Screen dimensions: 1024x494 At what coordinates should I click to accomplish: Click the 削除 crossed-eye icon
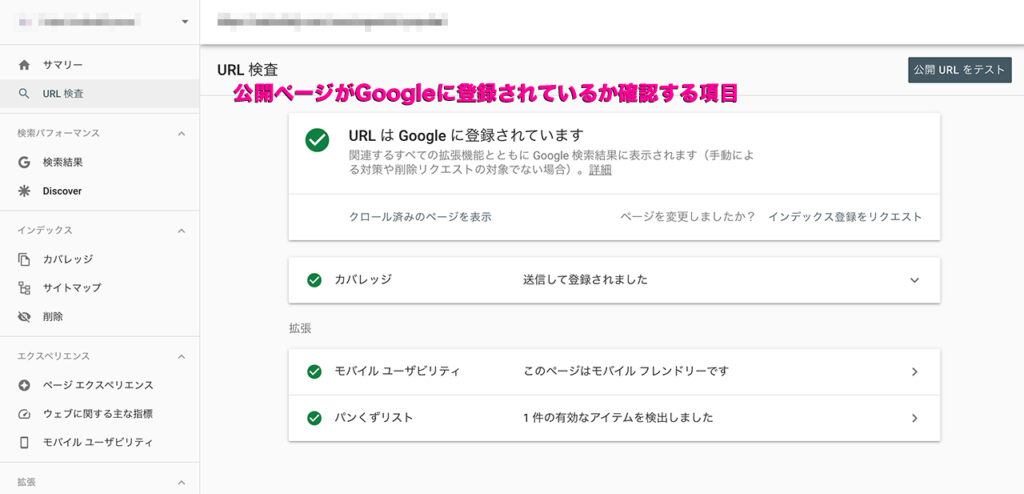pyautogui.click(x=24, y=317)
